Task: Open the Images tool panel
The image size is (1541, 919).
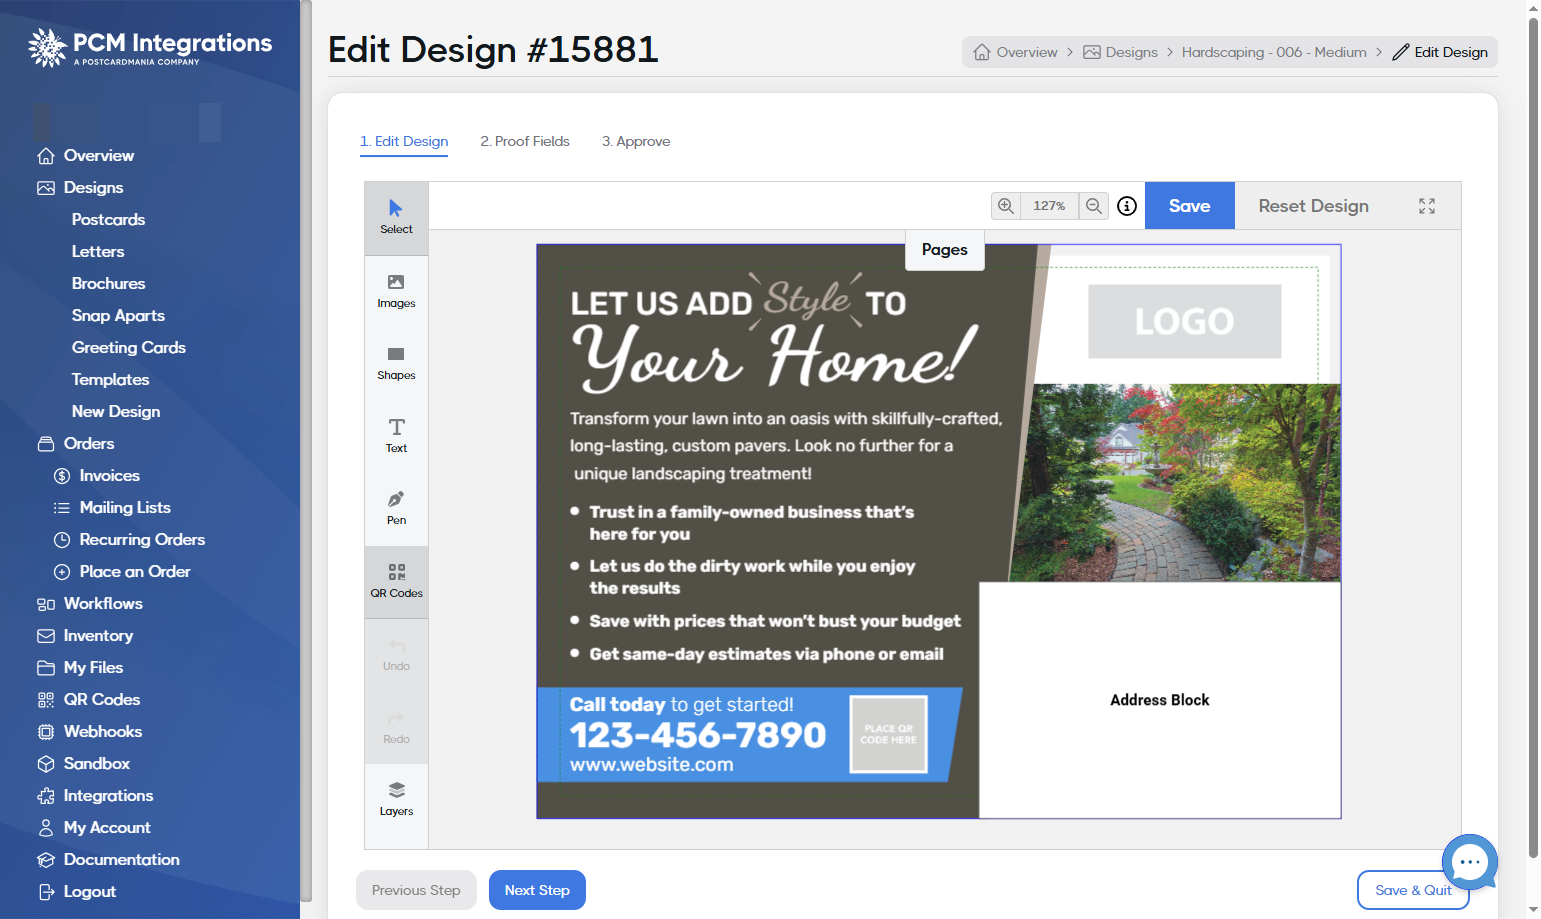Action: pyautogui.click(x=396, y=291)
